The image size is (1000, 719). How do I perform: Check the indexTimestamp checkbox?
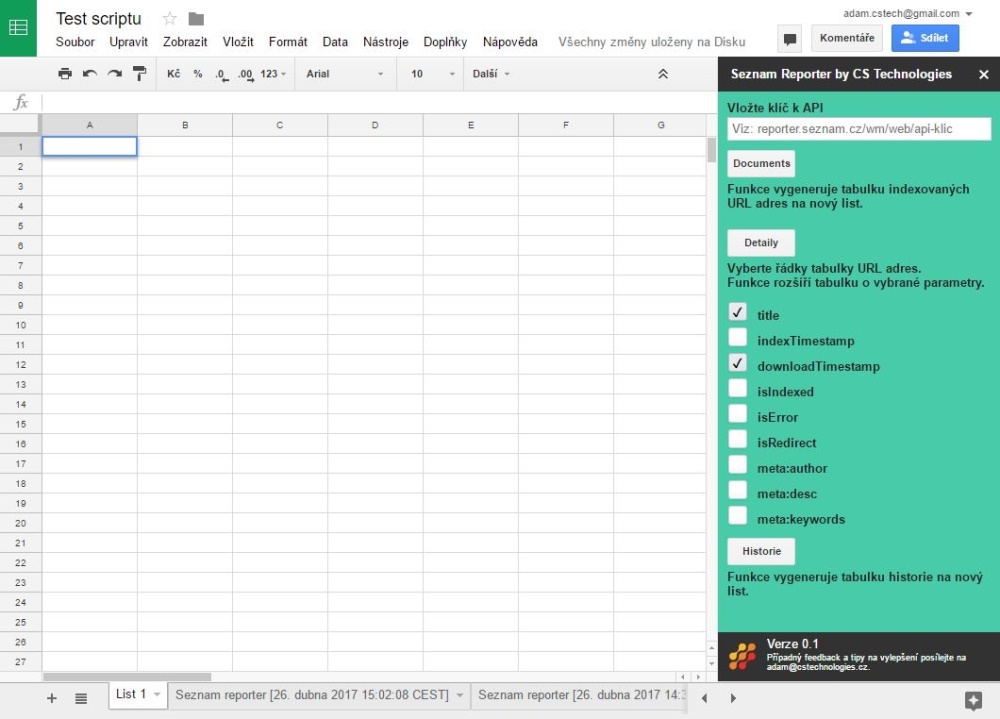737,337
